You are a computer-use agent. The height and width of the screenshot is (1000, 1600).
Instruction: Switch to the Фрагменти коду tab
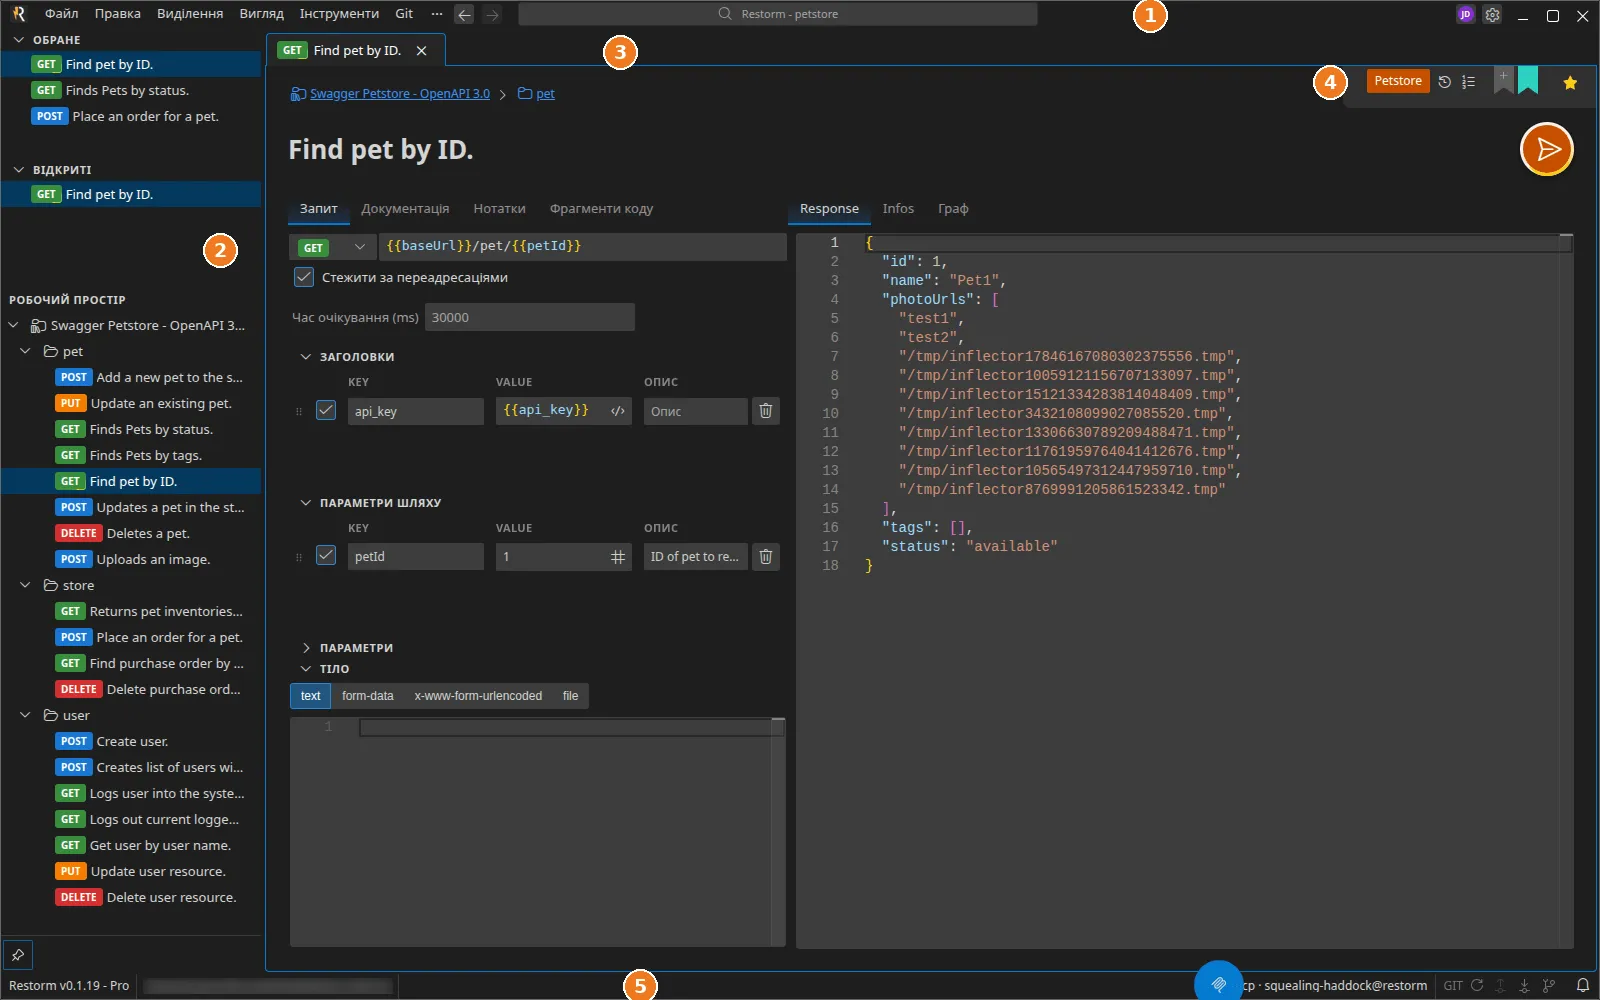tap(601, 209)
